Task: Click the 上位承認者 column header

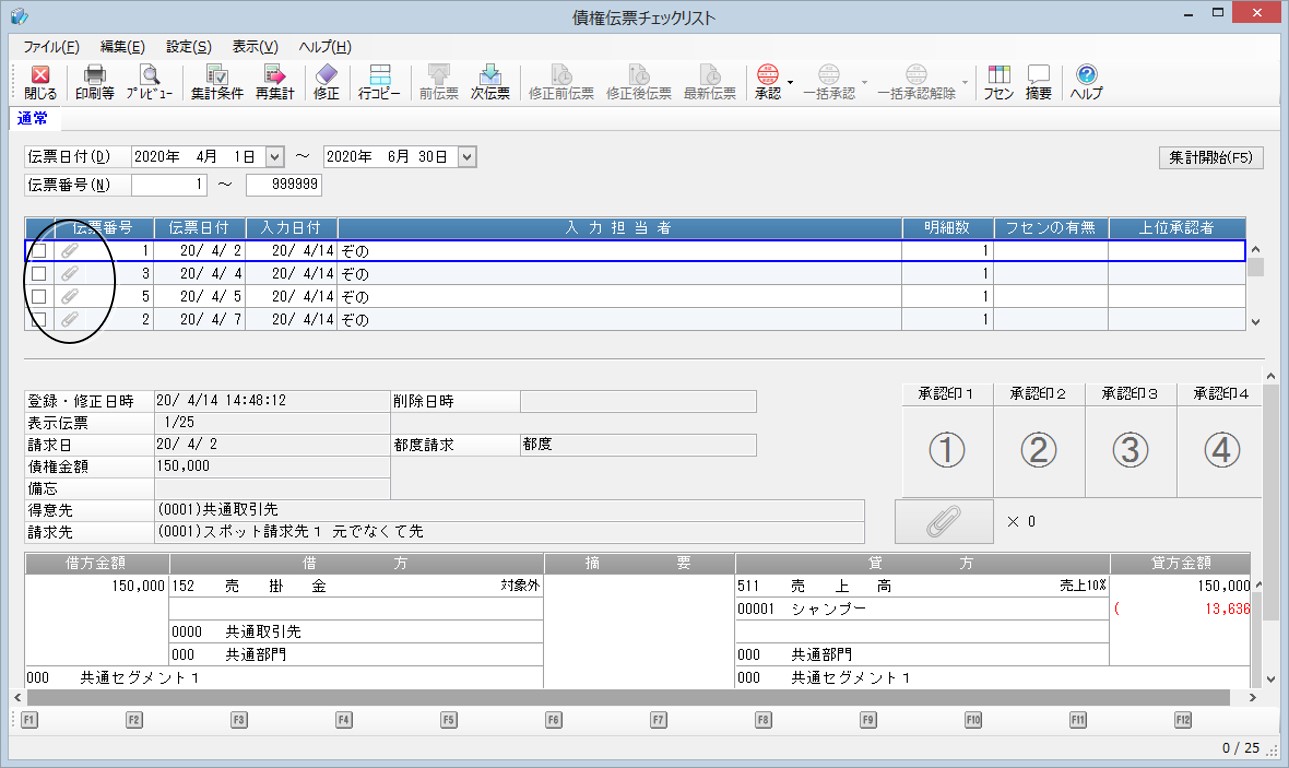Action: coord(1177,228)
